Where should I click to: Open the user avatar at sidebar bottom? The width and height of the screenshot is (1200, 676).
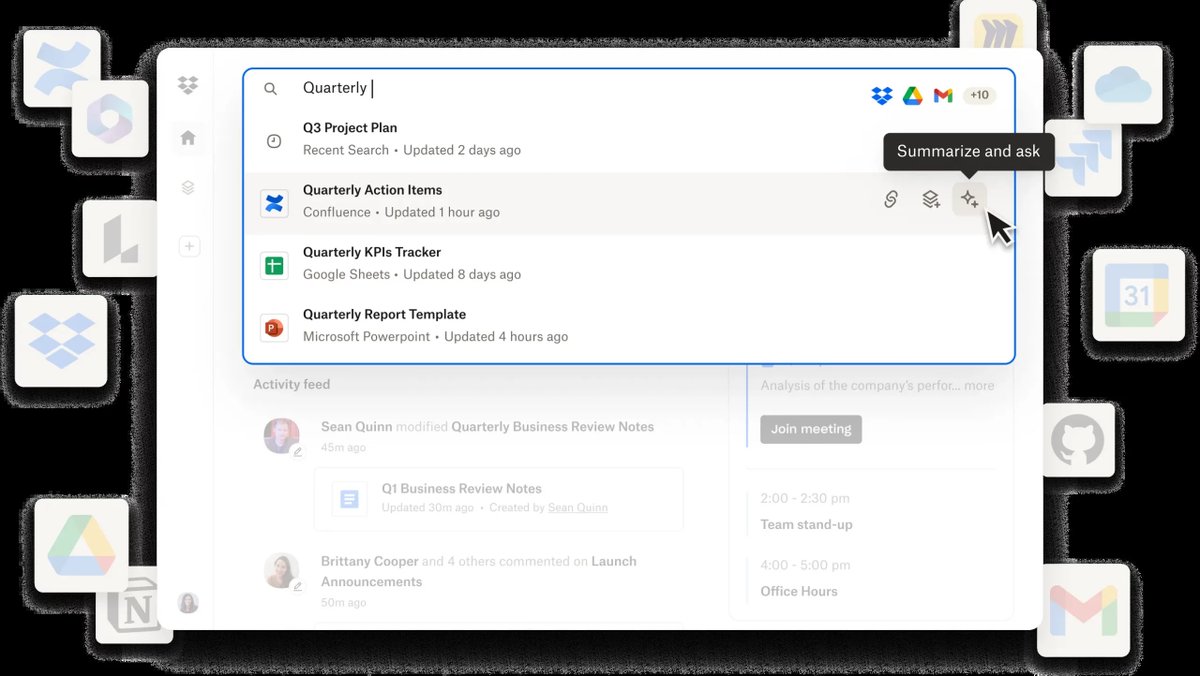coord(188,603)
